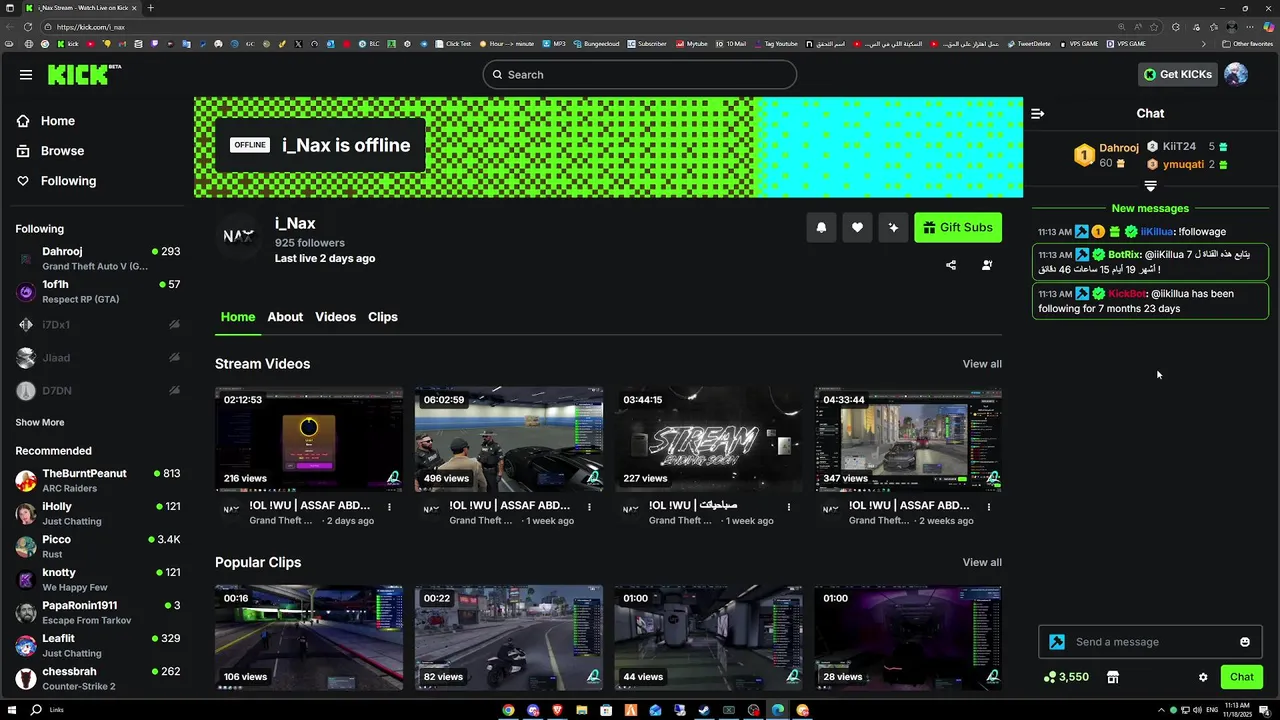Select the Home channel tab
The height and width of the screenshot is (720, 1280).
tap(238, 316)
